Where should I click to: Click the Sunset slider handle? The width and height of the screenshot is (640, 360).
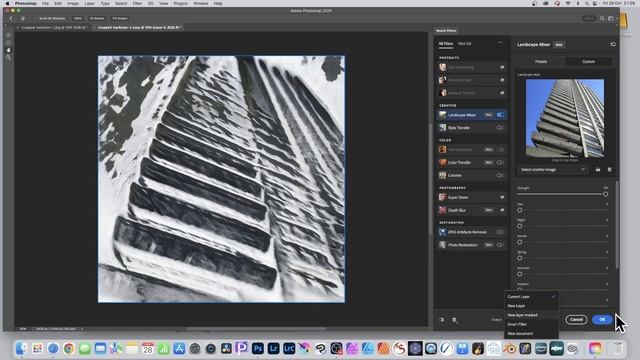520,242
